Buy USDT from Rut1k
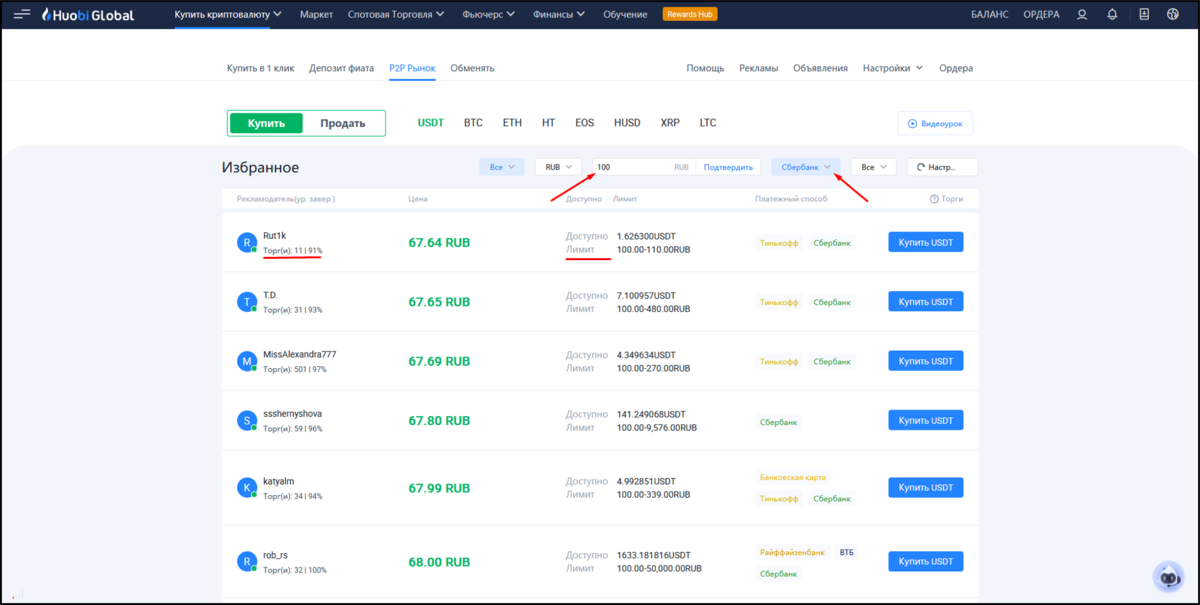1200x605 pixels. pos(926,242)
